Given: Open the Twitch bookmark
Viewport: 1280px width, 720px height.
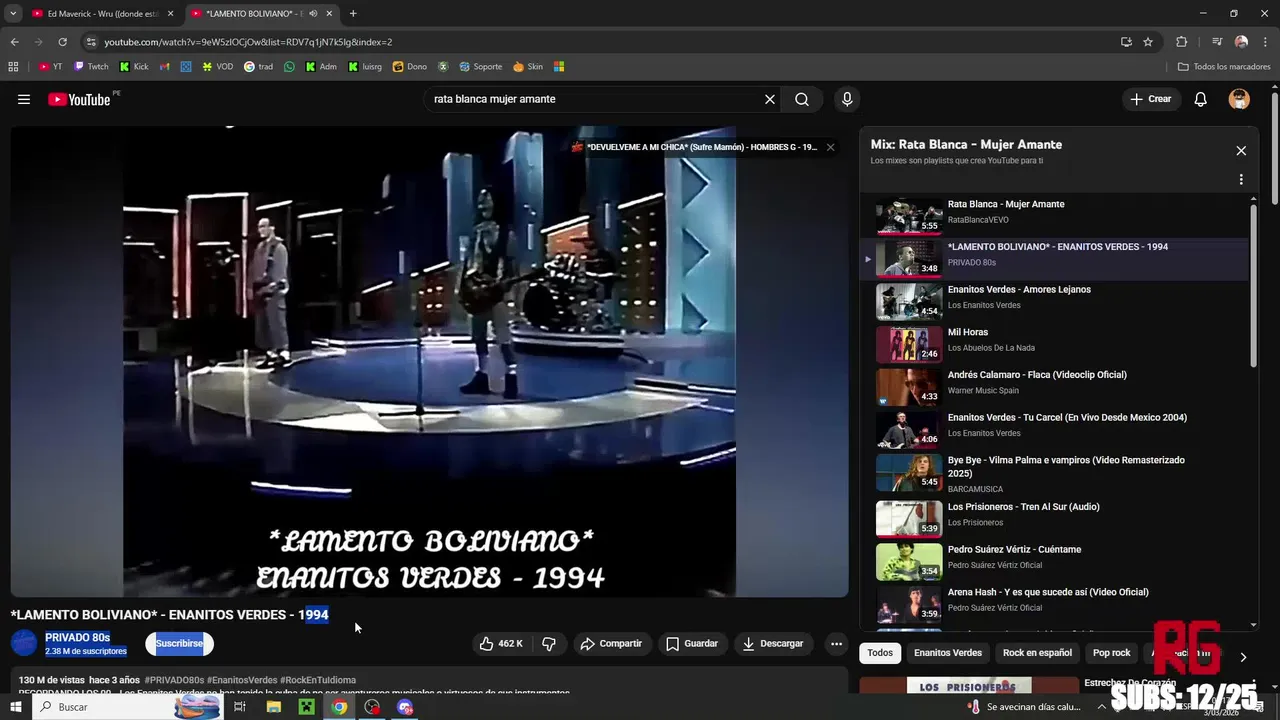Looking at the screenshot, I should [91, 67].
